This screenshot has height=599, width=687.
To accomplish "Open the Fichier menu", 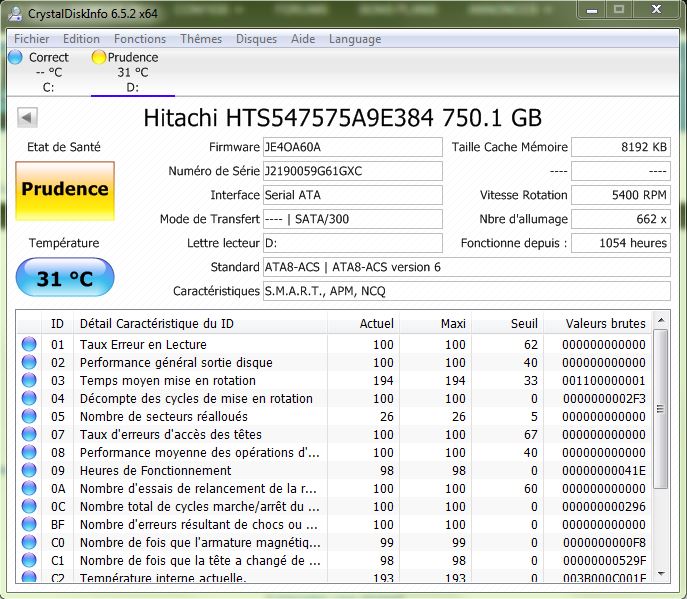I will point(32,39).
